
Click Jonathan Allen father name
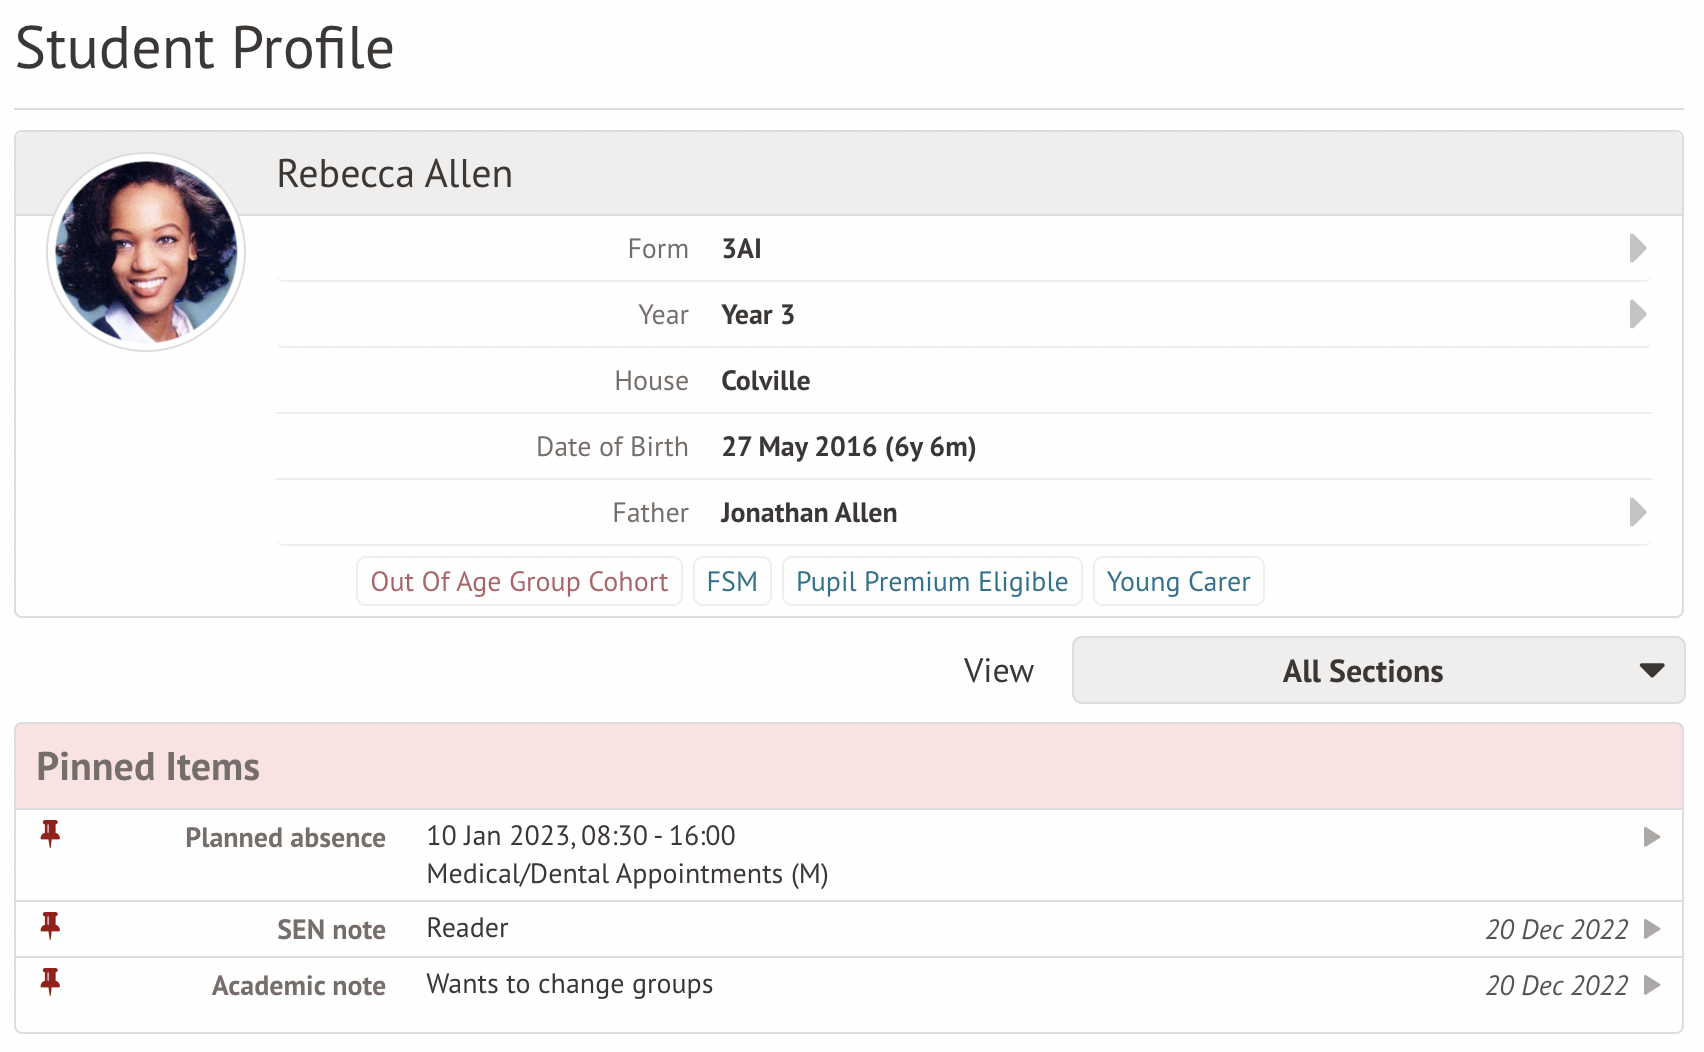click(x=809, y=513)
